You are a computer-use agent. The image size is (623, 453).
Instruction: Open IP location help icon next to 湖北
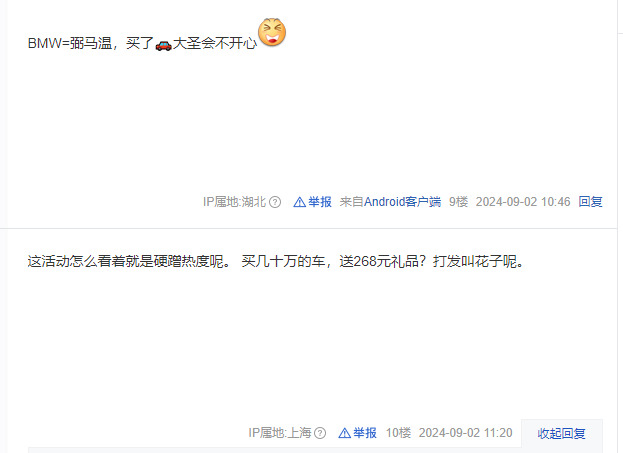(x=275, y=202)
